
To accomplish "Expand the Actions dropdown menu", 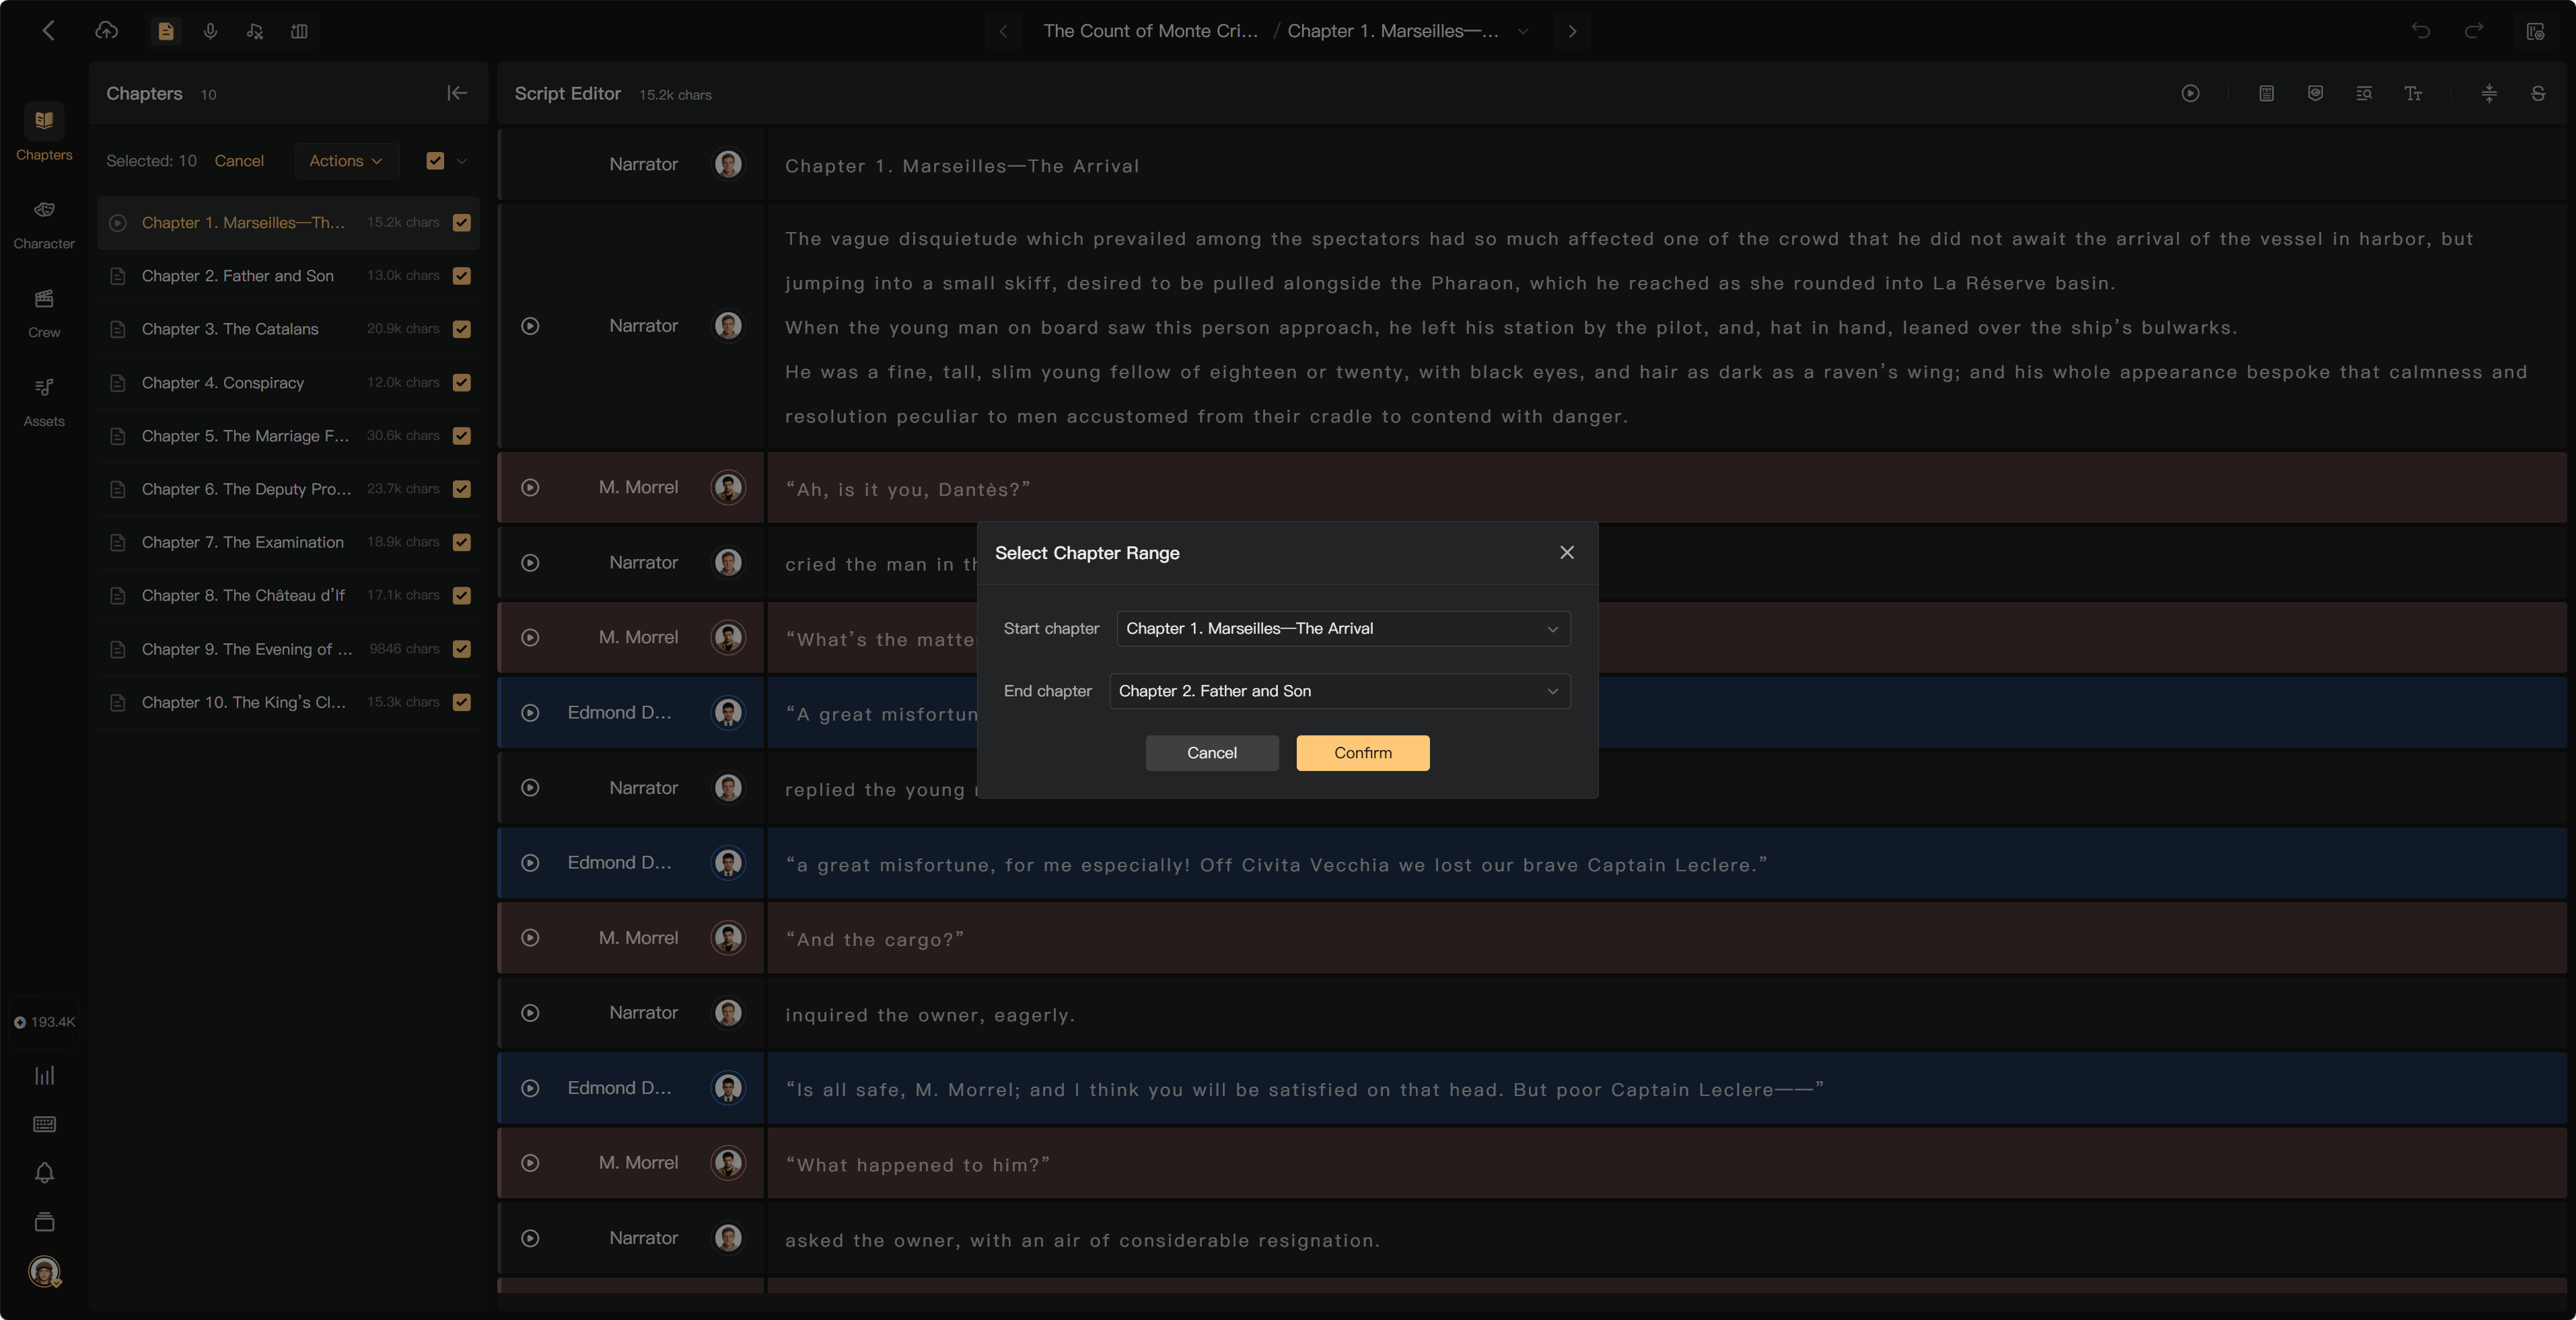I will click(346, 161).
